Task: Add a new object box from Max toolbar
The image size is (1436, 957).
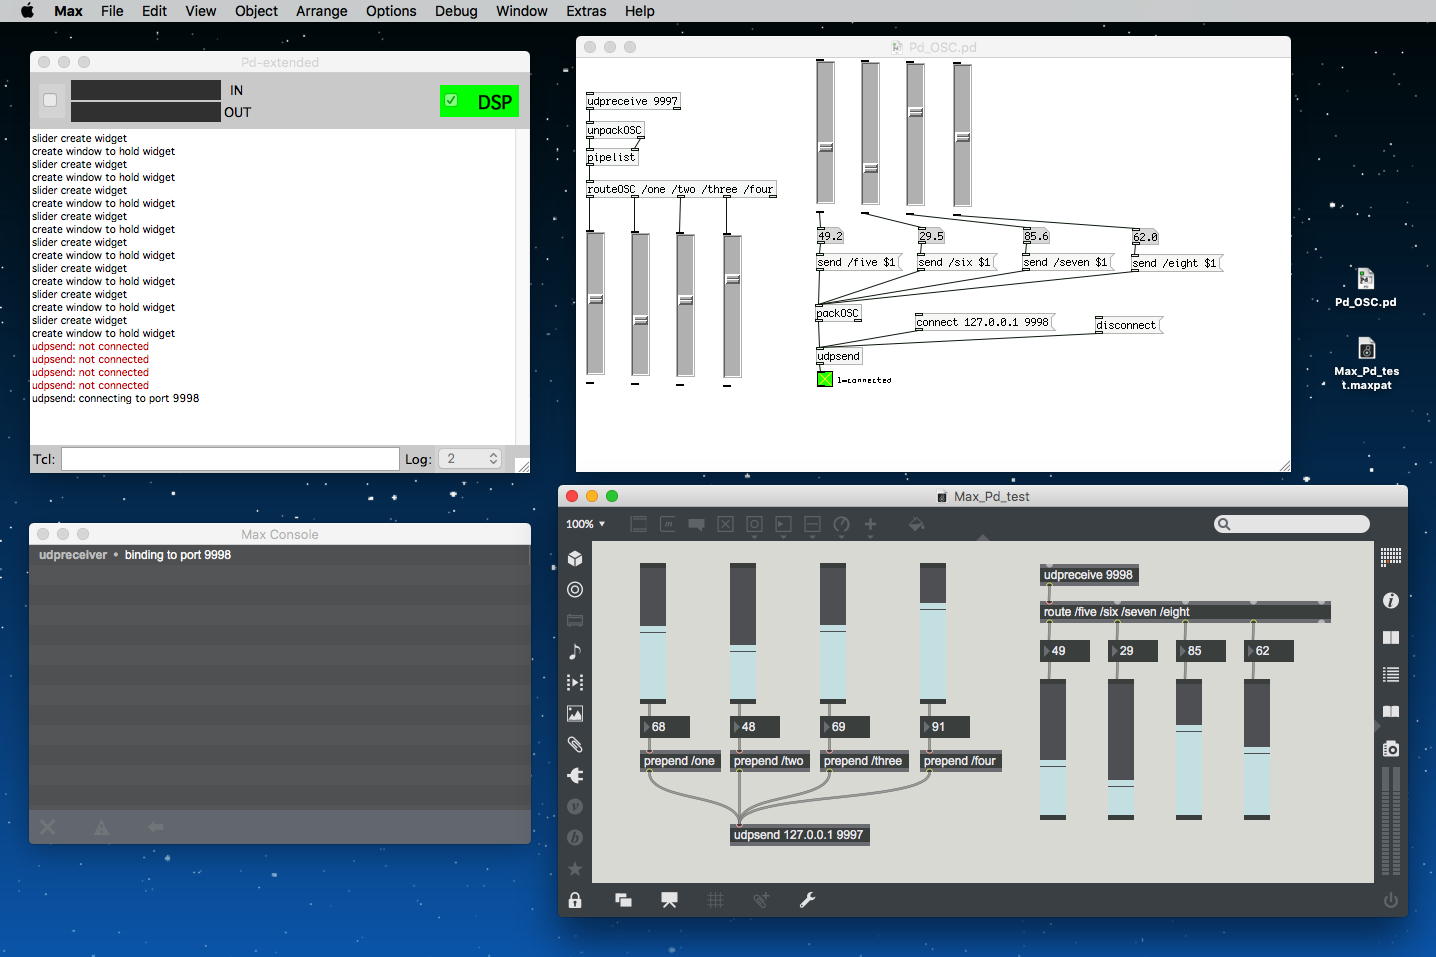Action: click(639, 524)
